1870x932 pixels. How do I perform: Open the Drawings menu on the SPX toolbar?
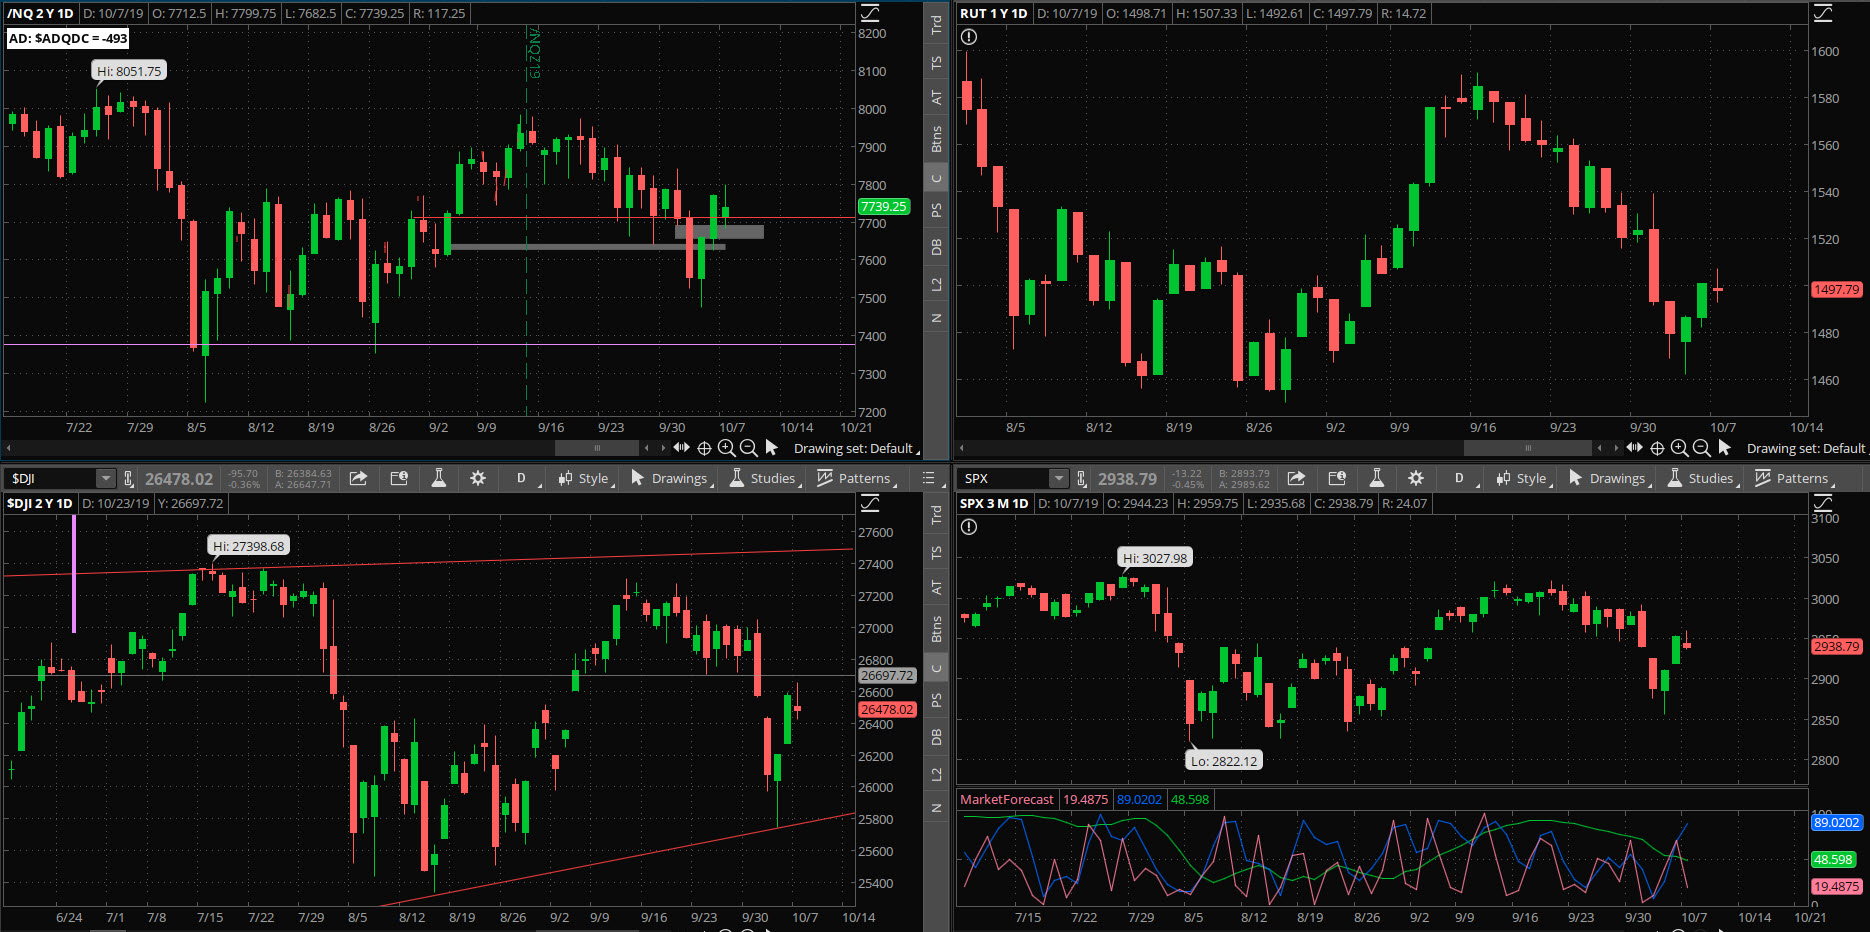click(x=1608, y=478)
